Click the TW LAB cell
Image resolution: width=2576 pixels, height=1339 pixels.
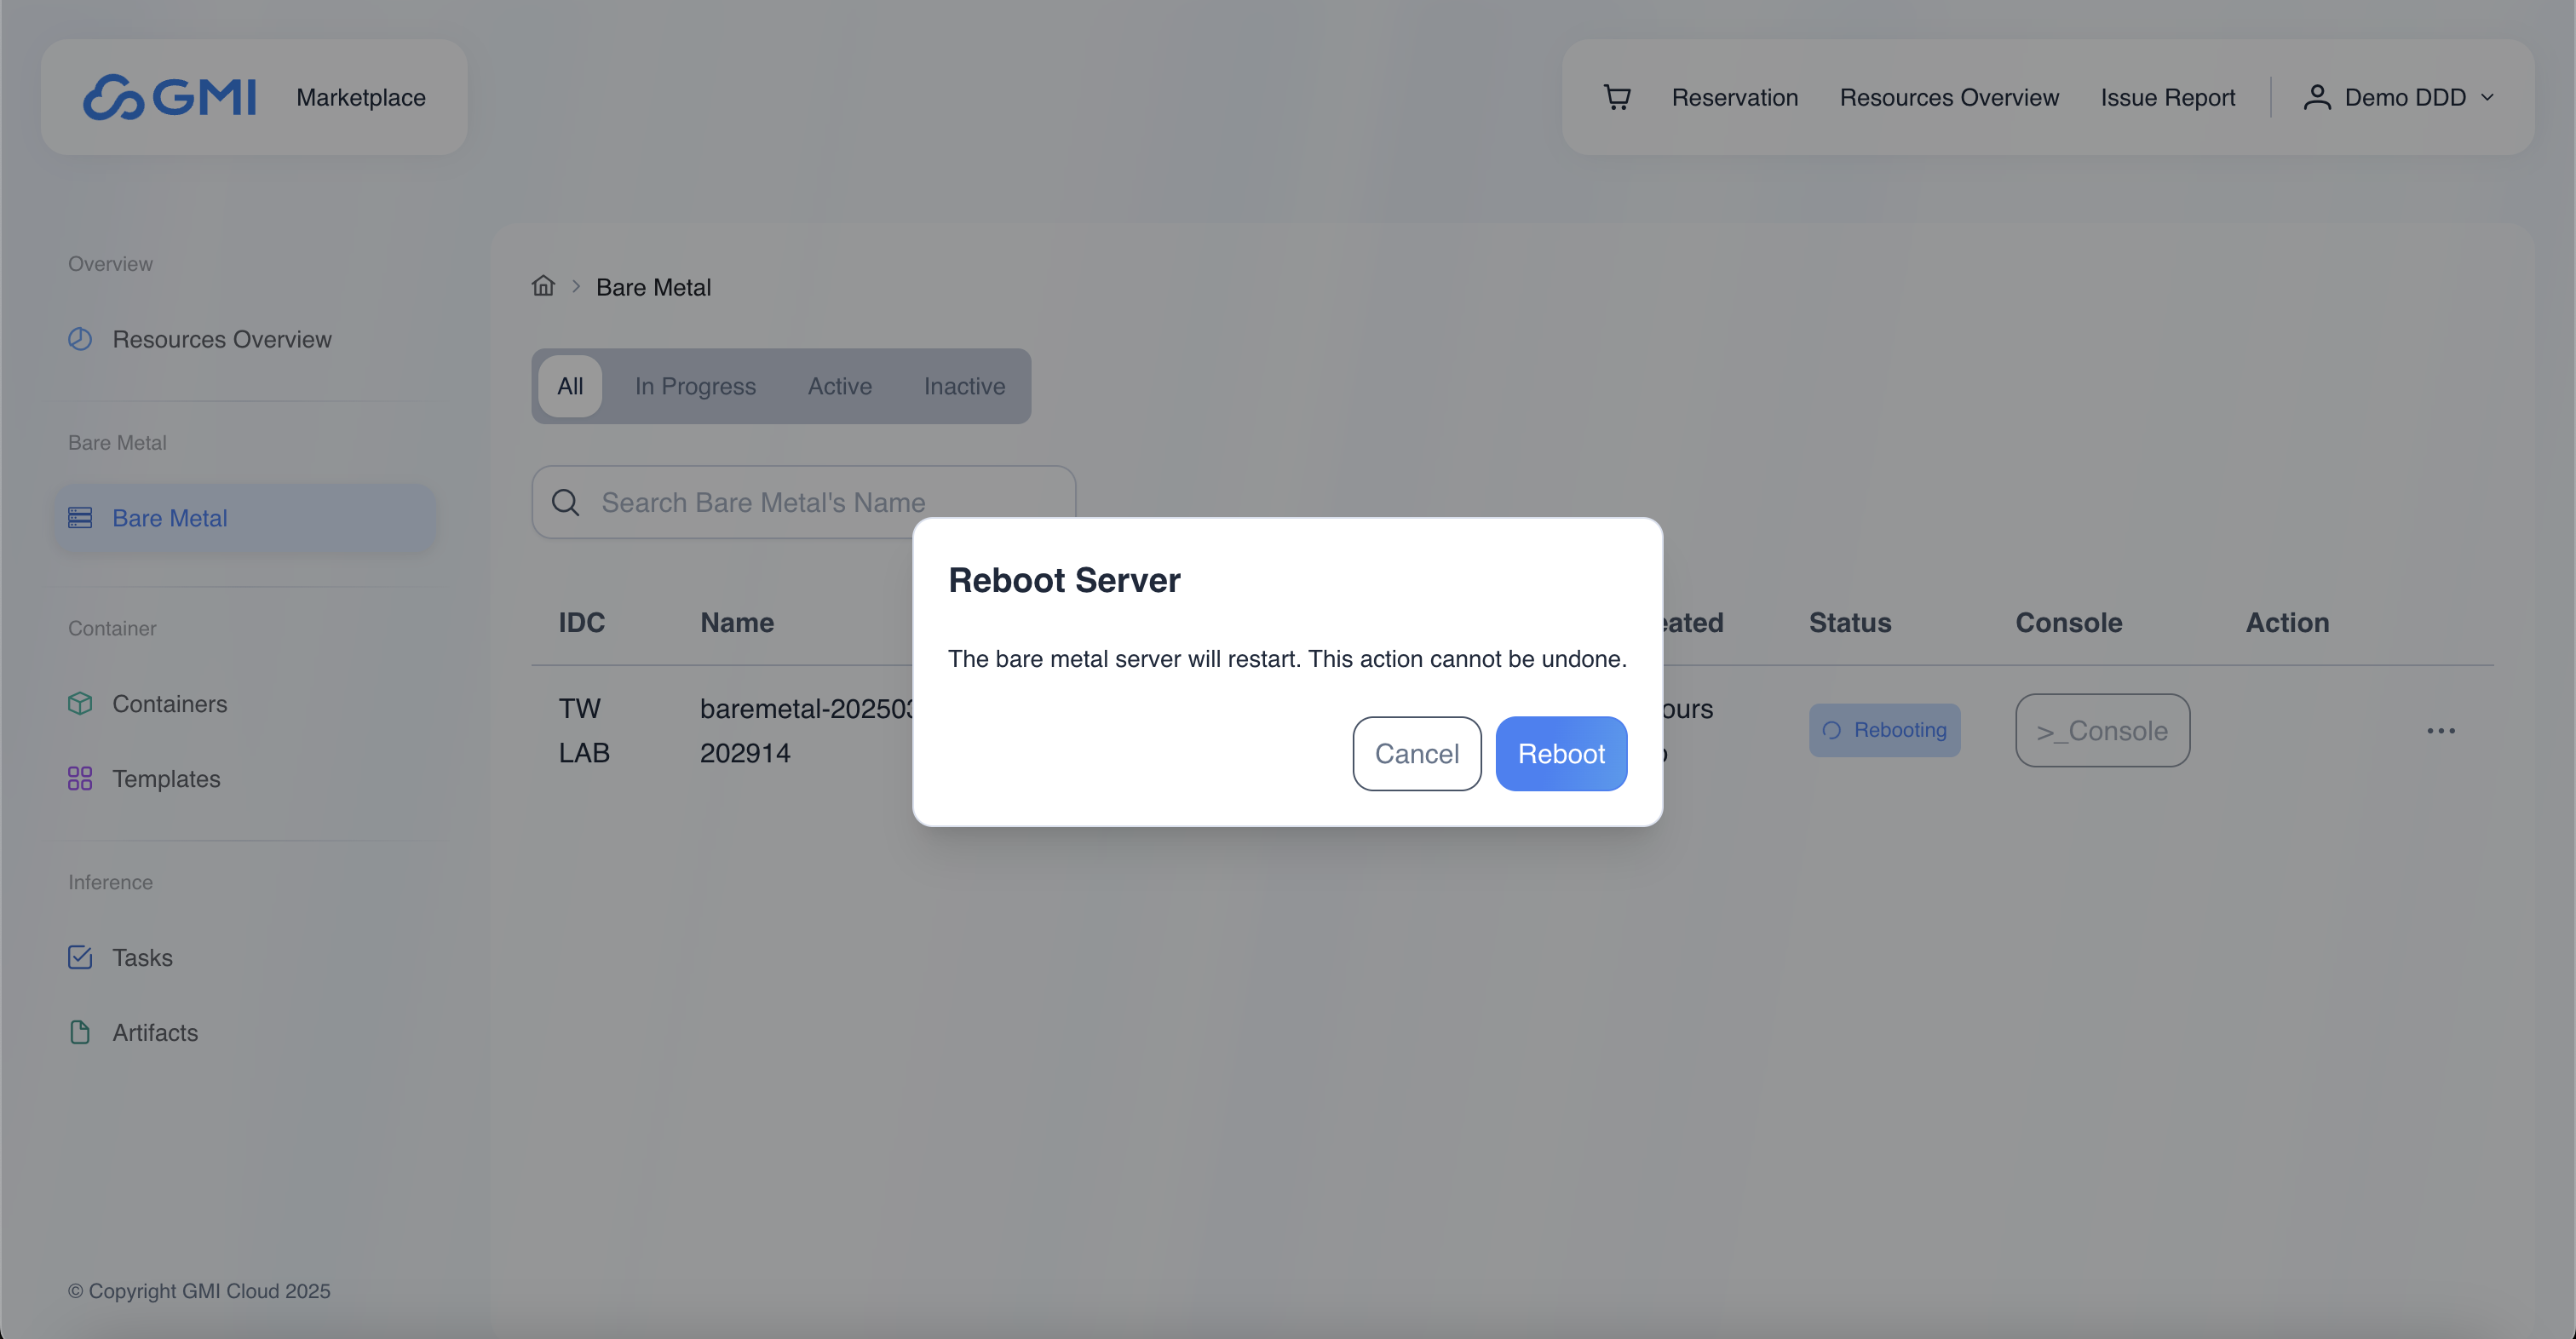pyautogui.click(x=584, y=730)
